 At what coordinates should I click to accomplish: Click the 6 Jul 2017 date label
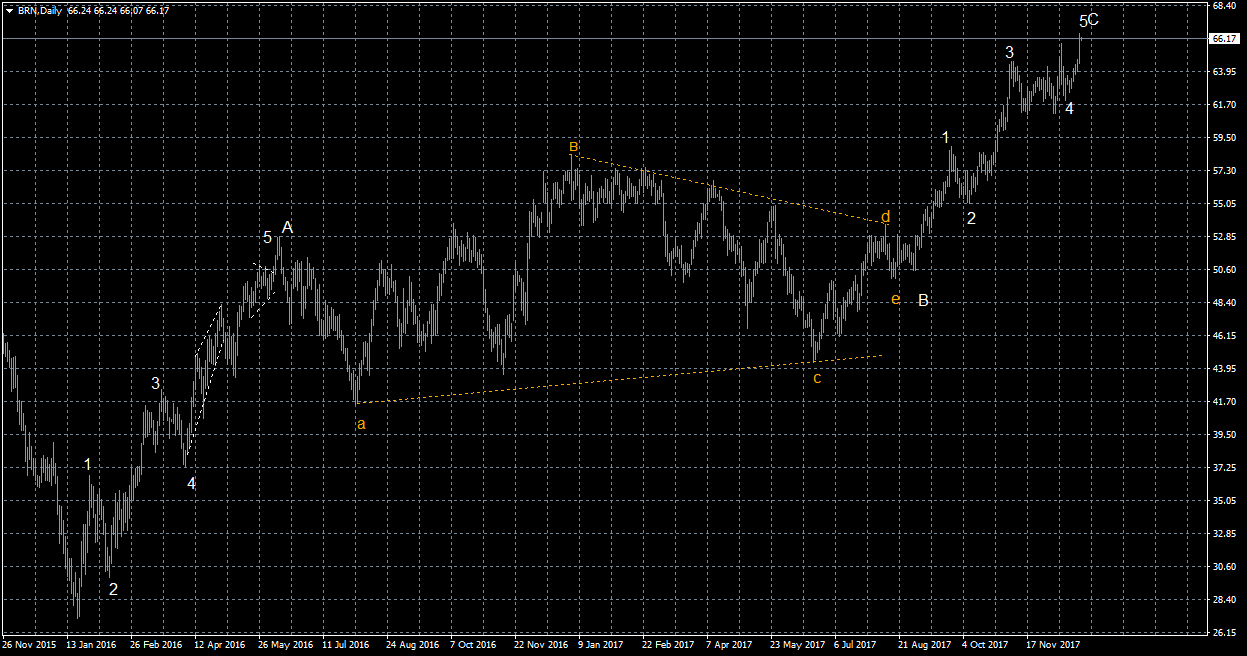[856, 646]
